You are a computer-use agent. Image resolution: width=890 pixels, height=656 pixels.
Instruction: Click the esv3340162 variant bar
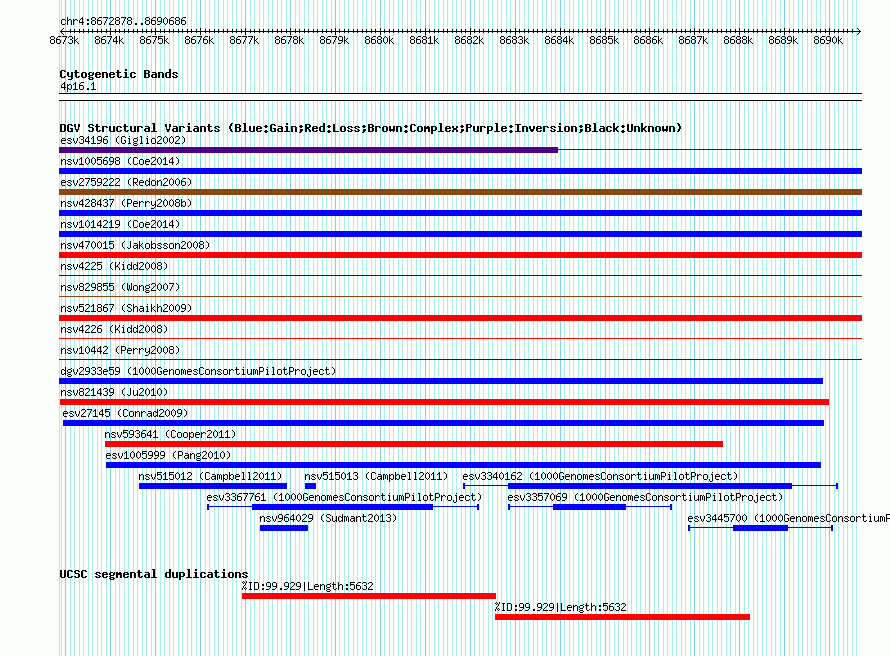coord(650,486)
